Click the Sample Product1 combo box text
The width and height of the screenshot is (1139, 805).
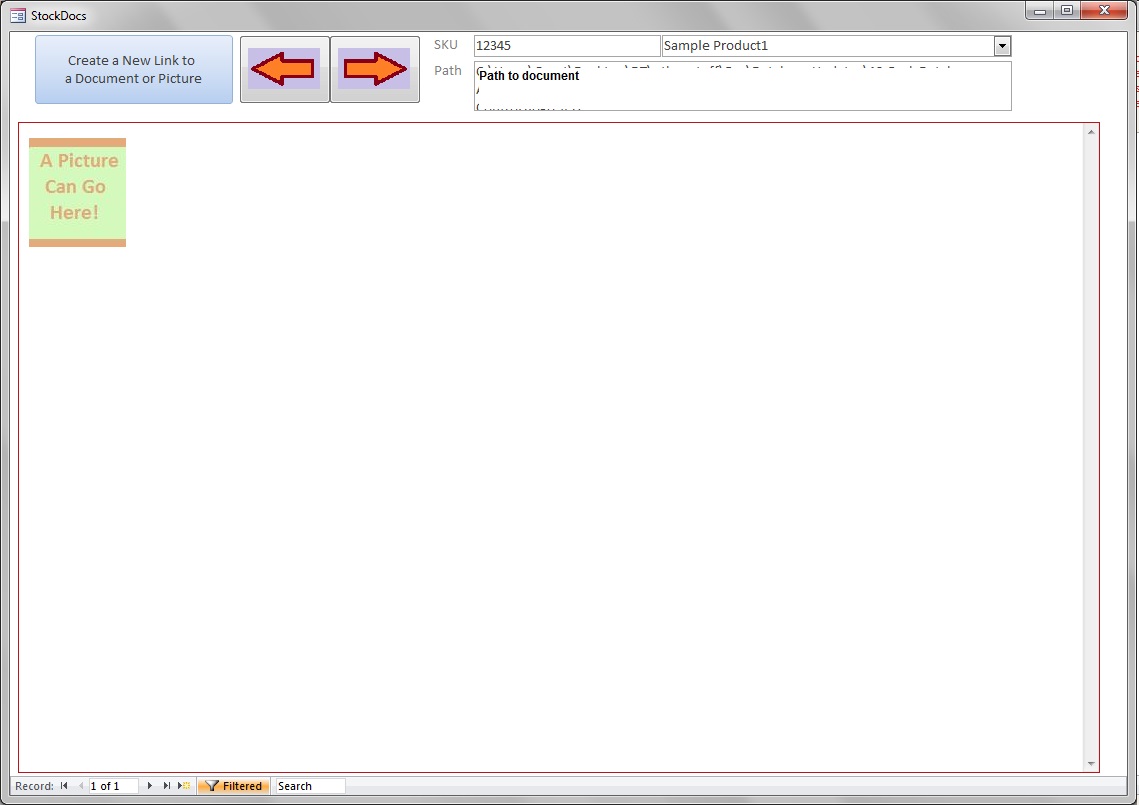(827, 46)
